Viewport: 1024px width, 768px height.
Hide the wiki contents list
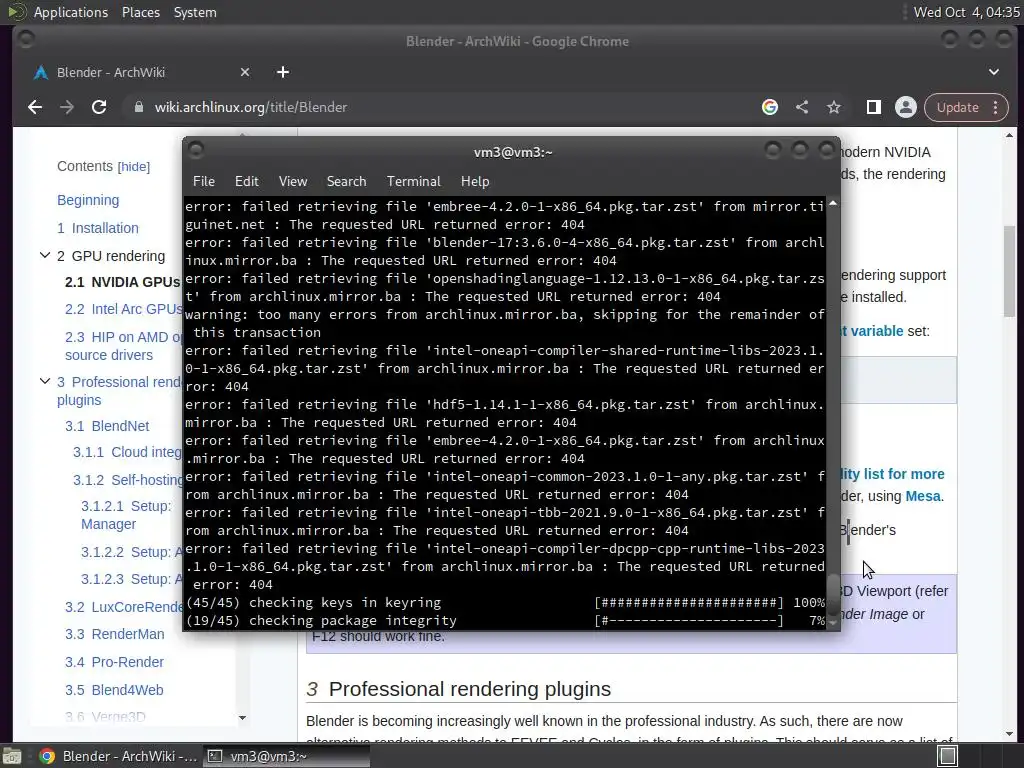click(134, 167)
